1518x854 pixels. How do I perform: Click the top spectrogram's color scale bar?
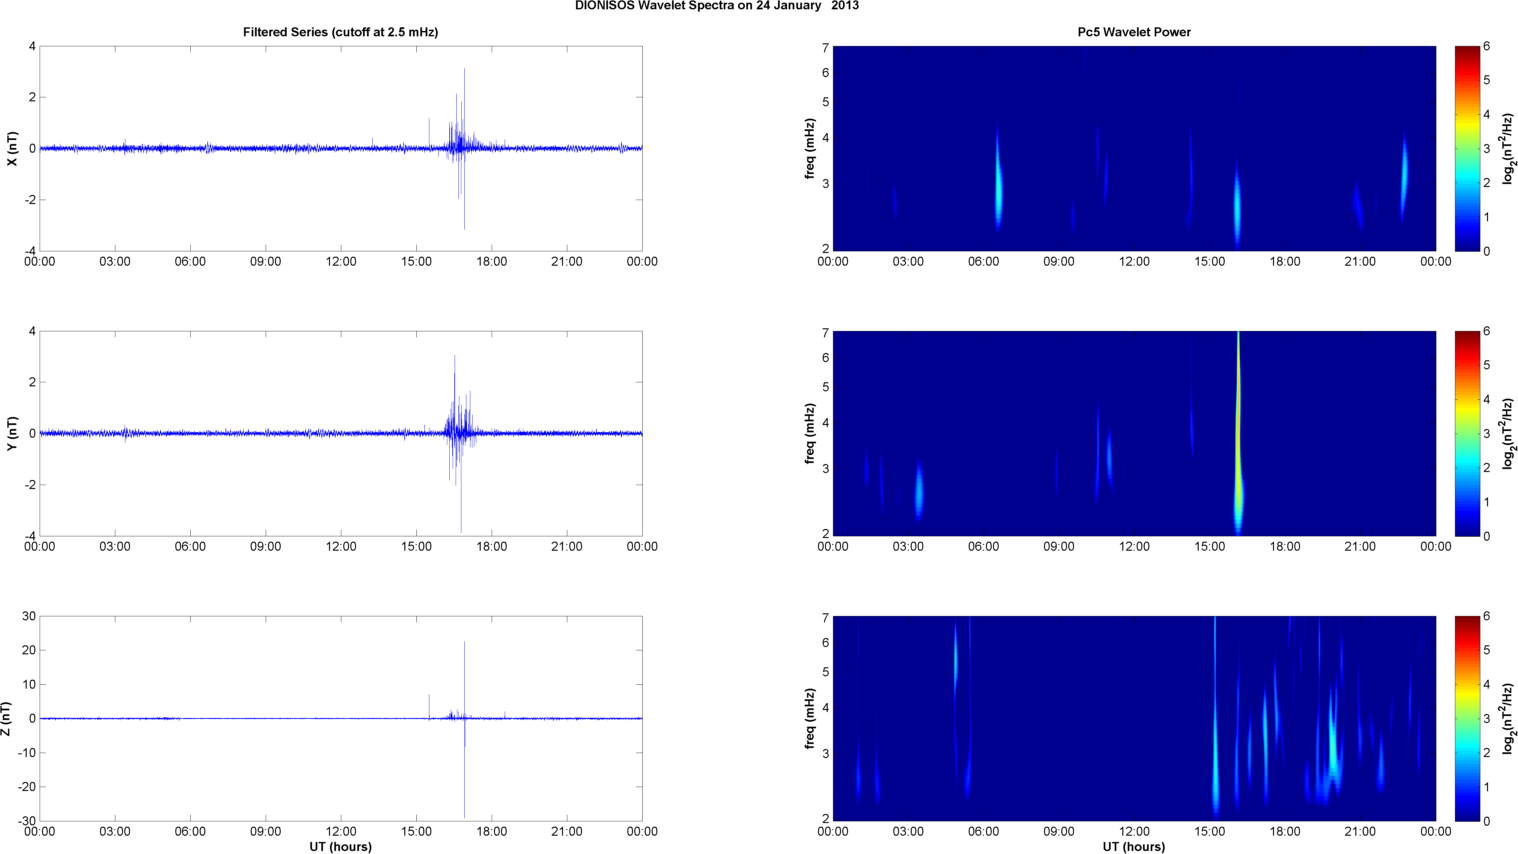click(x=1466, y=149)
